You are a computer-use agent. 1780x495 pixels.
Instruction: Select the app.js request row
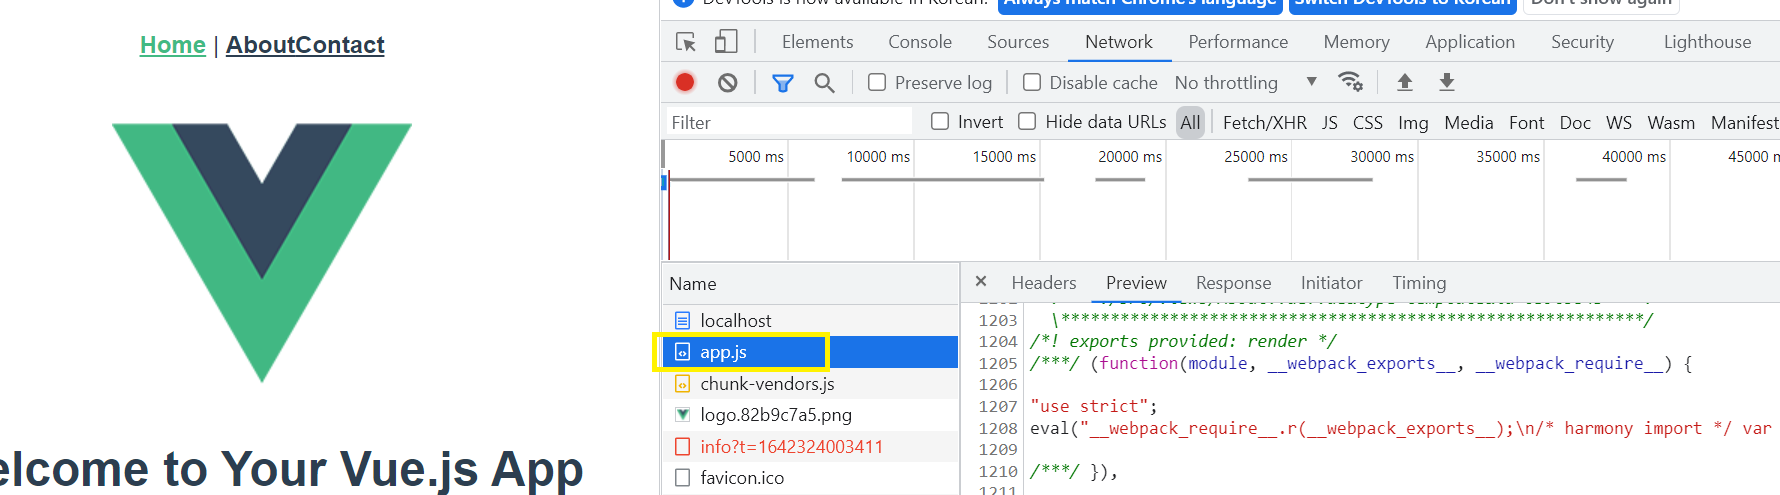(x=810, y=352)
